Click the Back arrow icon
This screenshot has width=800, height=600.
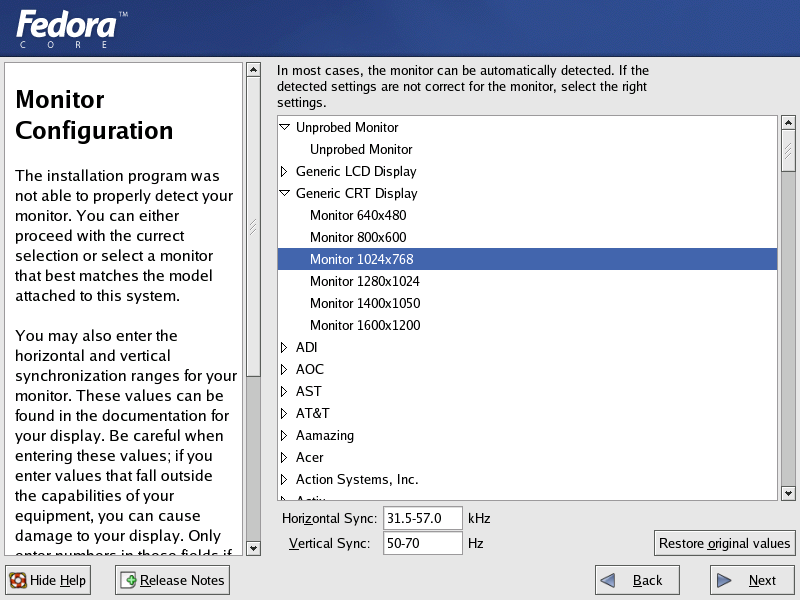pos(608,580)
